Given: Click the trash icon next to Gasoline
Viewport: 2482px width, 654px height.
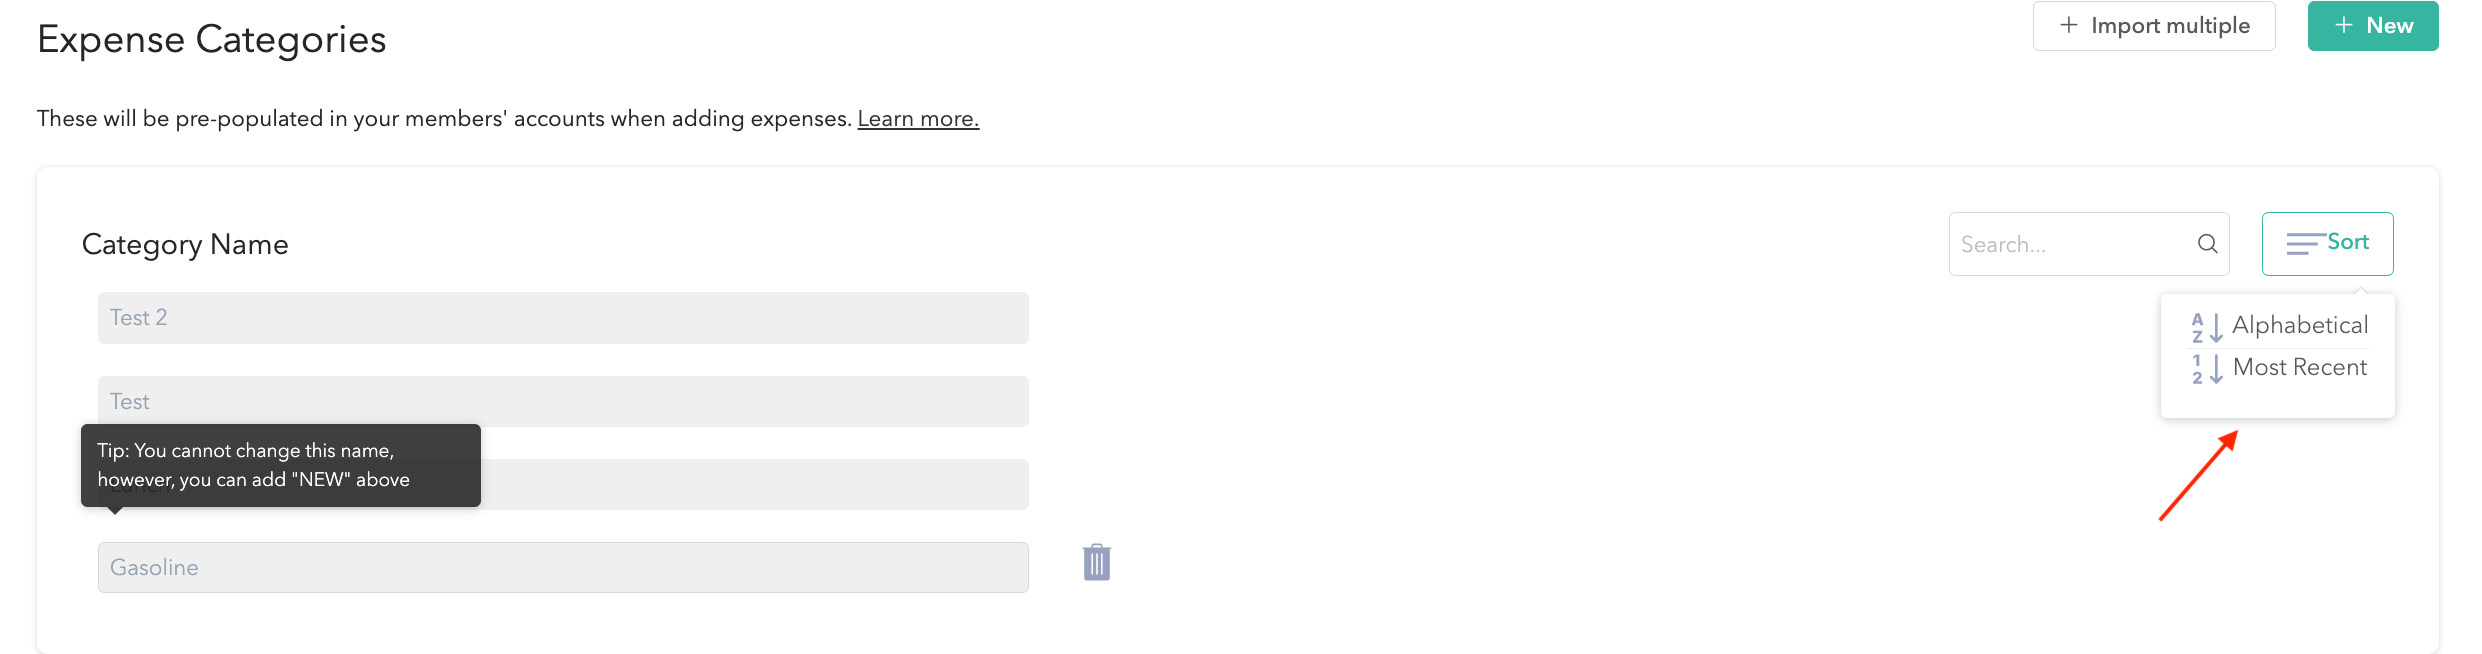Looking at the screenshot, I should click(1097, 562).
